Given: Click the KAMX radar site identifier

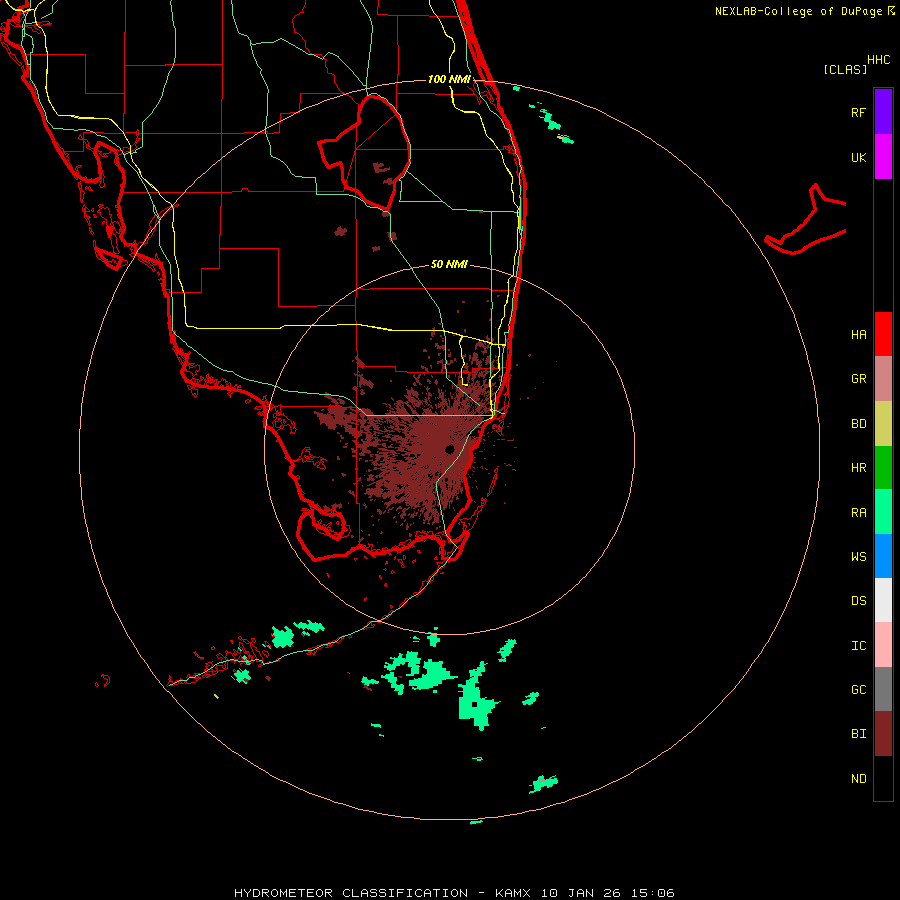Looking at the screenshot, I should 513,893.
